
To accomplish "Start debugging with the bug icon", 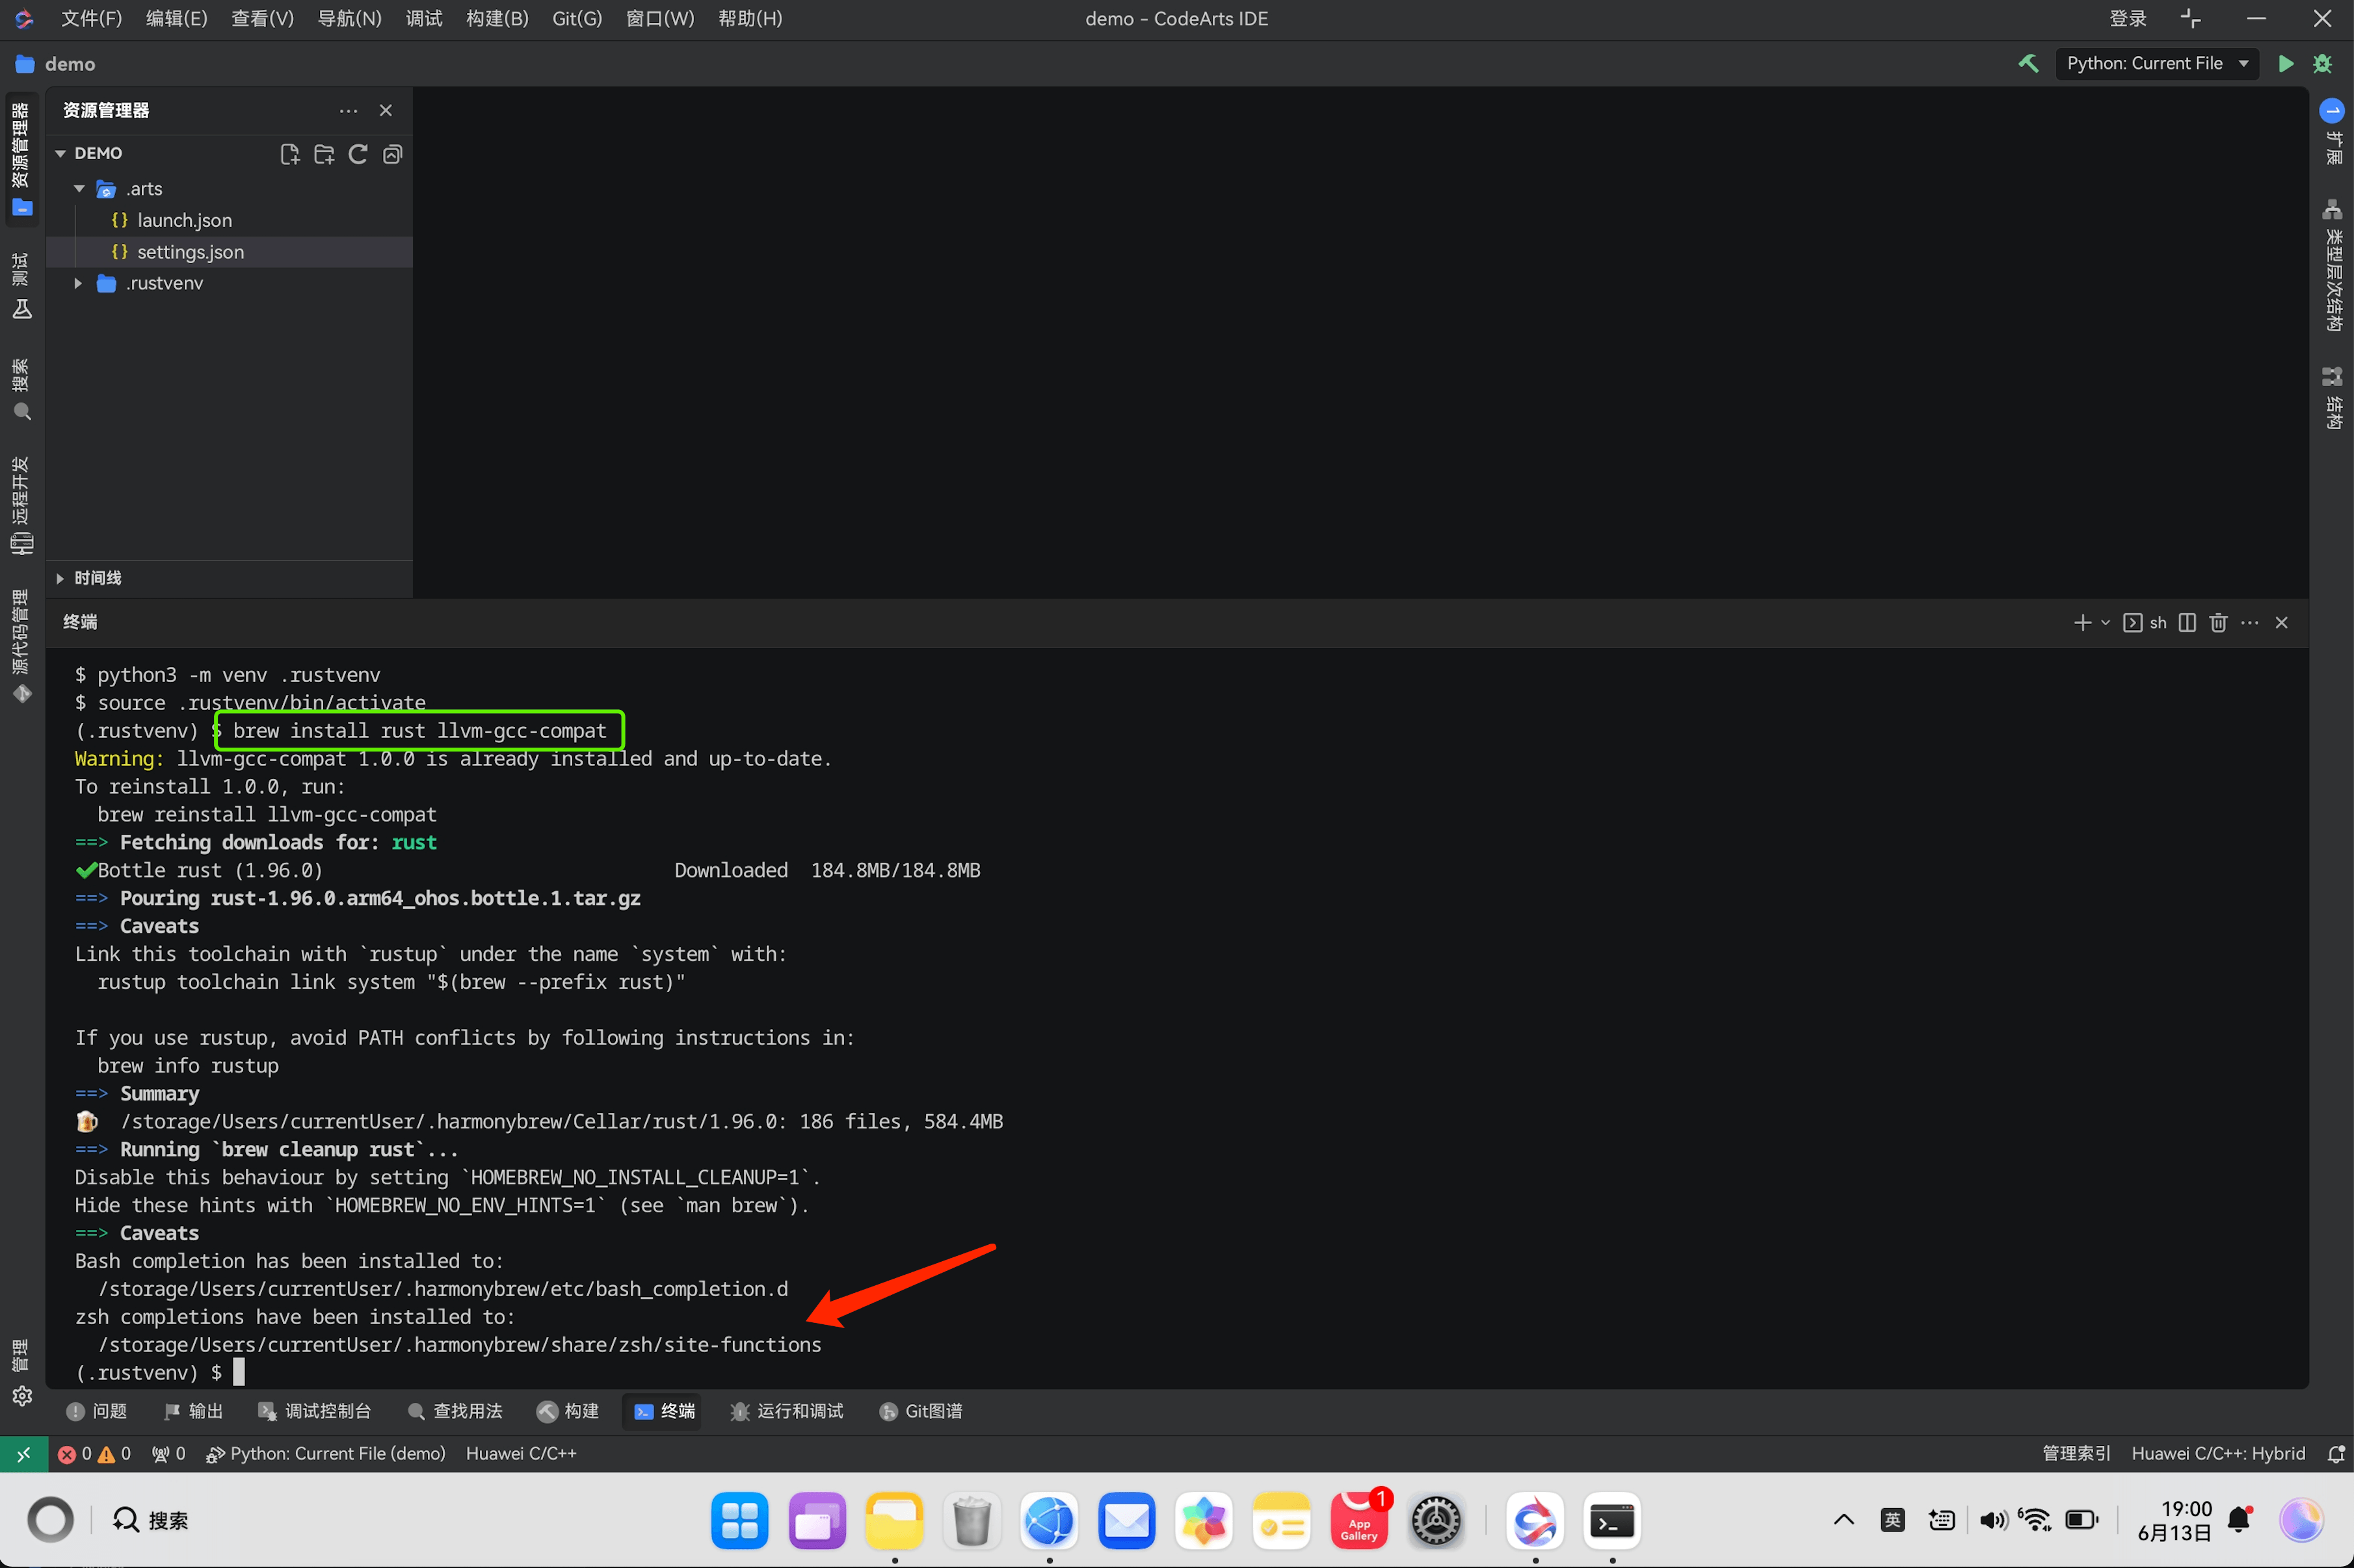I will coord(2323,63).
